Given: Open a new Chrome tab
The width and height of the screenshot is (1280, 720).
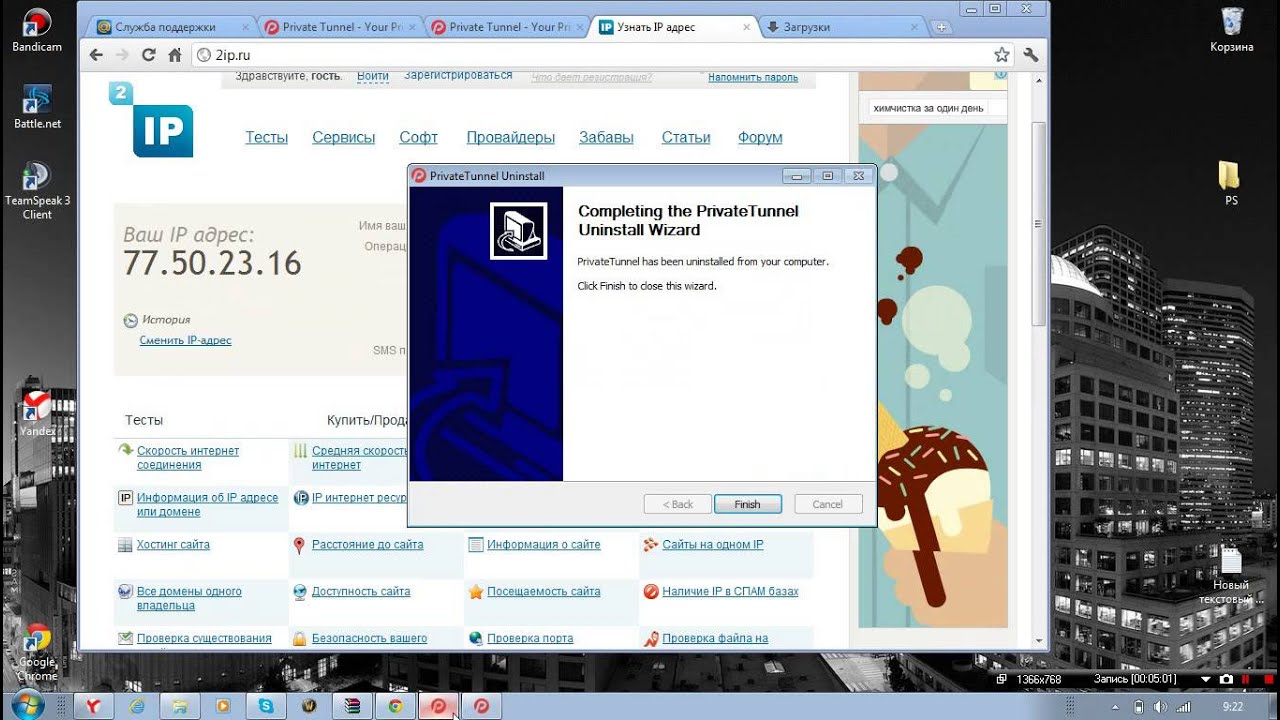Looking at the screenshot, I should pyautogui.click(x=942, y=28).
